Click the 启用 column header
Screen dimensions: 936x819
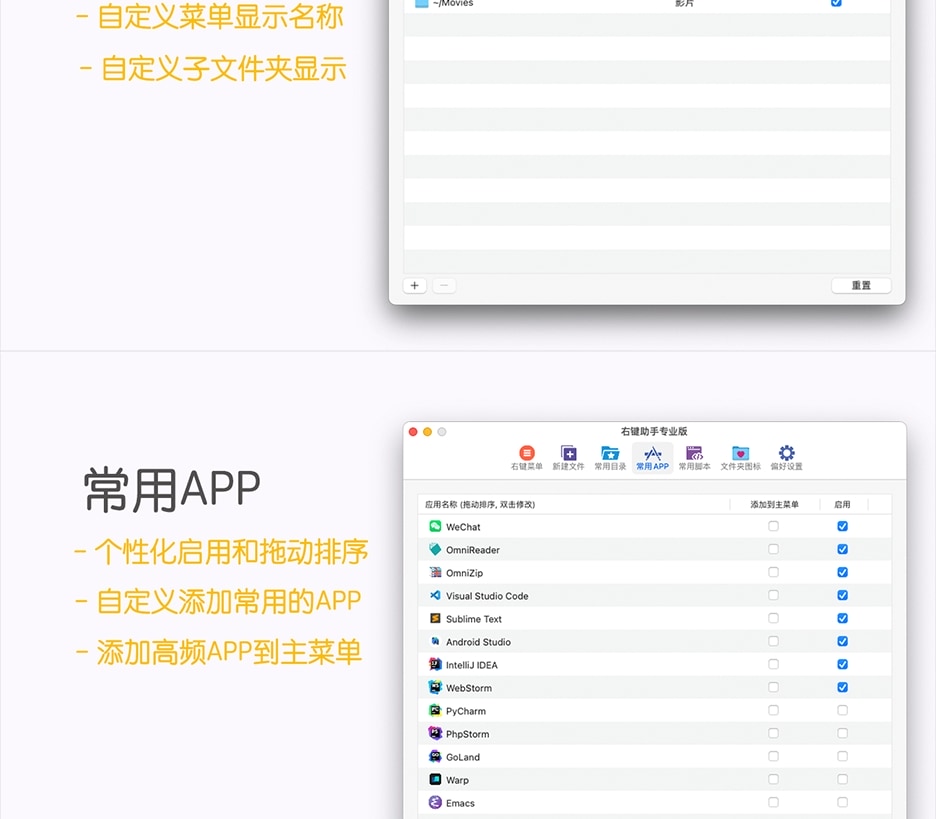point(842,504)
